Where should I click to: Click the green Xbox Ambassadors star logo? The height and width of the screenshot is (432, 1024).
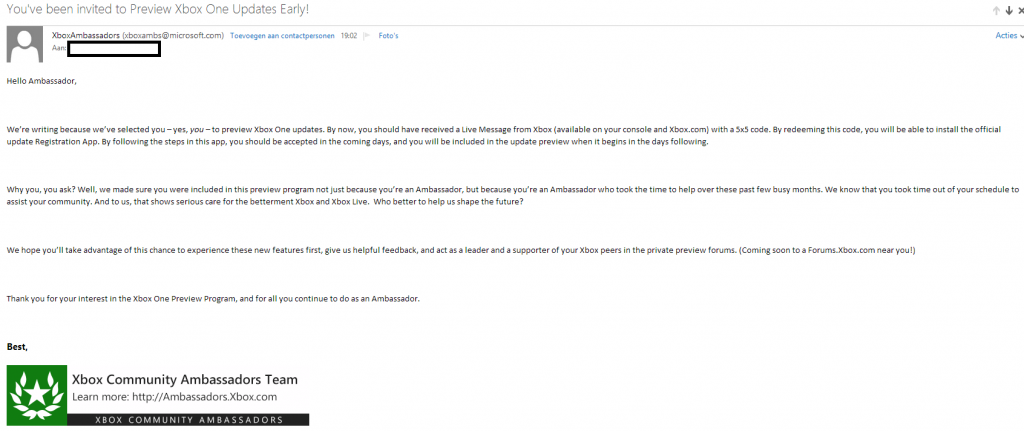pyautogui.click(x=37, y=395)
